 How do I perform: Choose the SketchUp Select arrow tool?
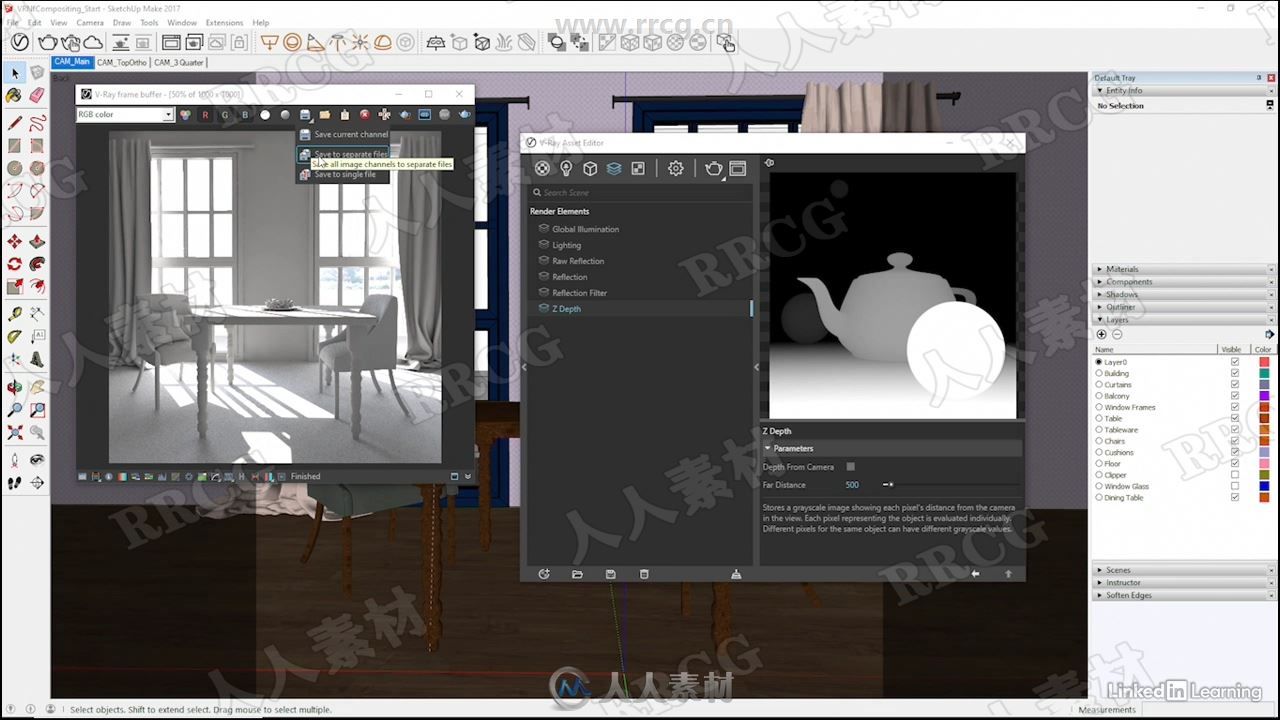coord(14,73)
